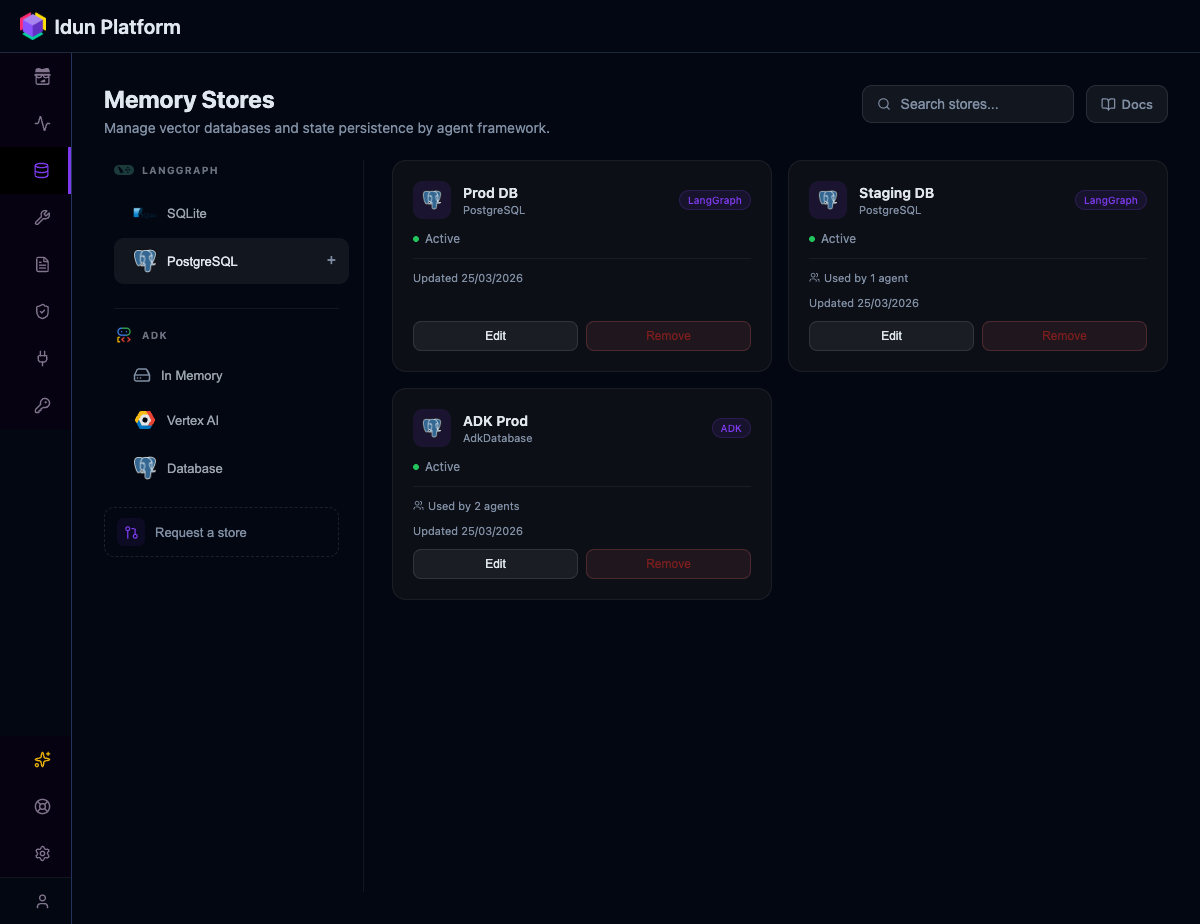Open the shield guardrails sidebar icon
1200x924 pixels.
(42, 312)
